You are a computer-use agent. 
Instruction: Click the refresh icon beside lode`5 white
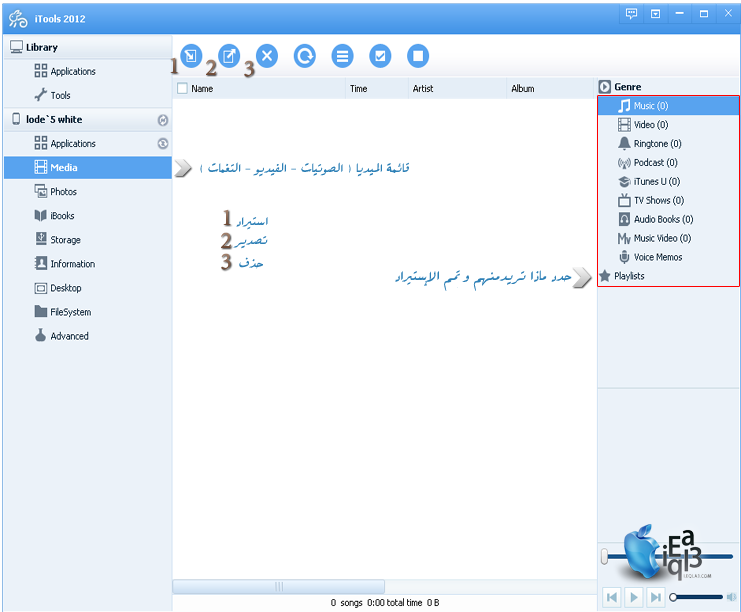[163, 120]
